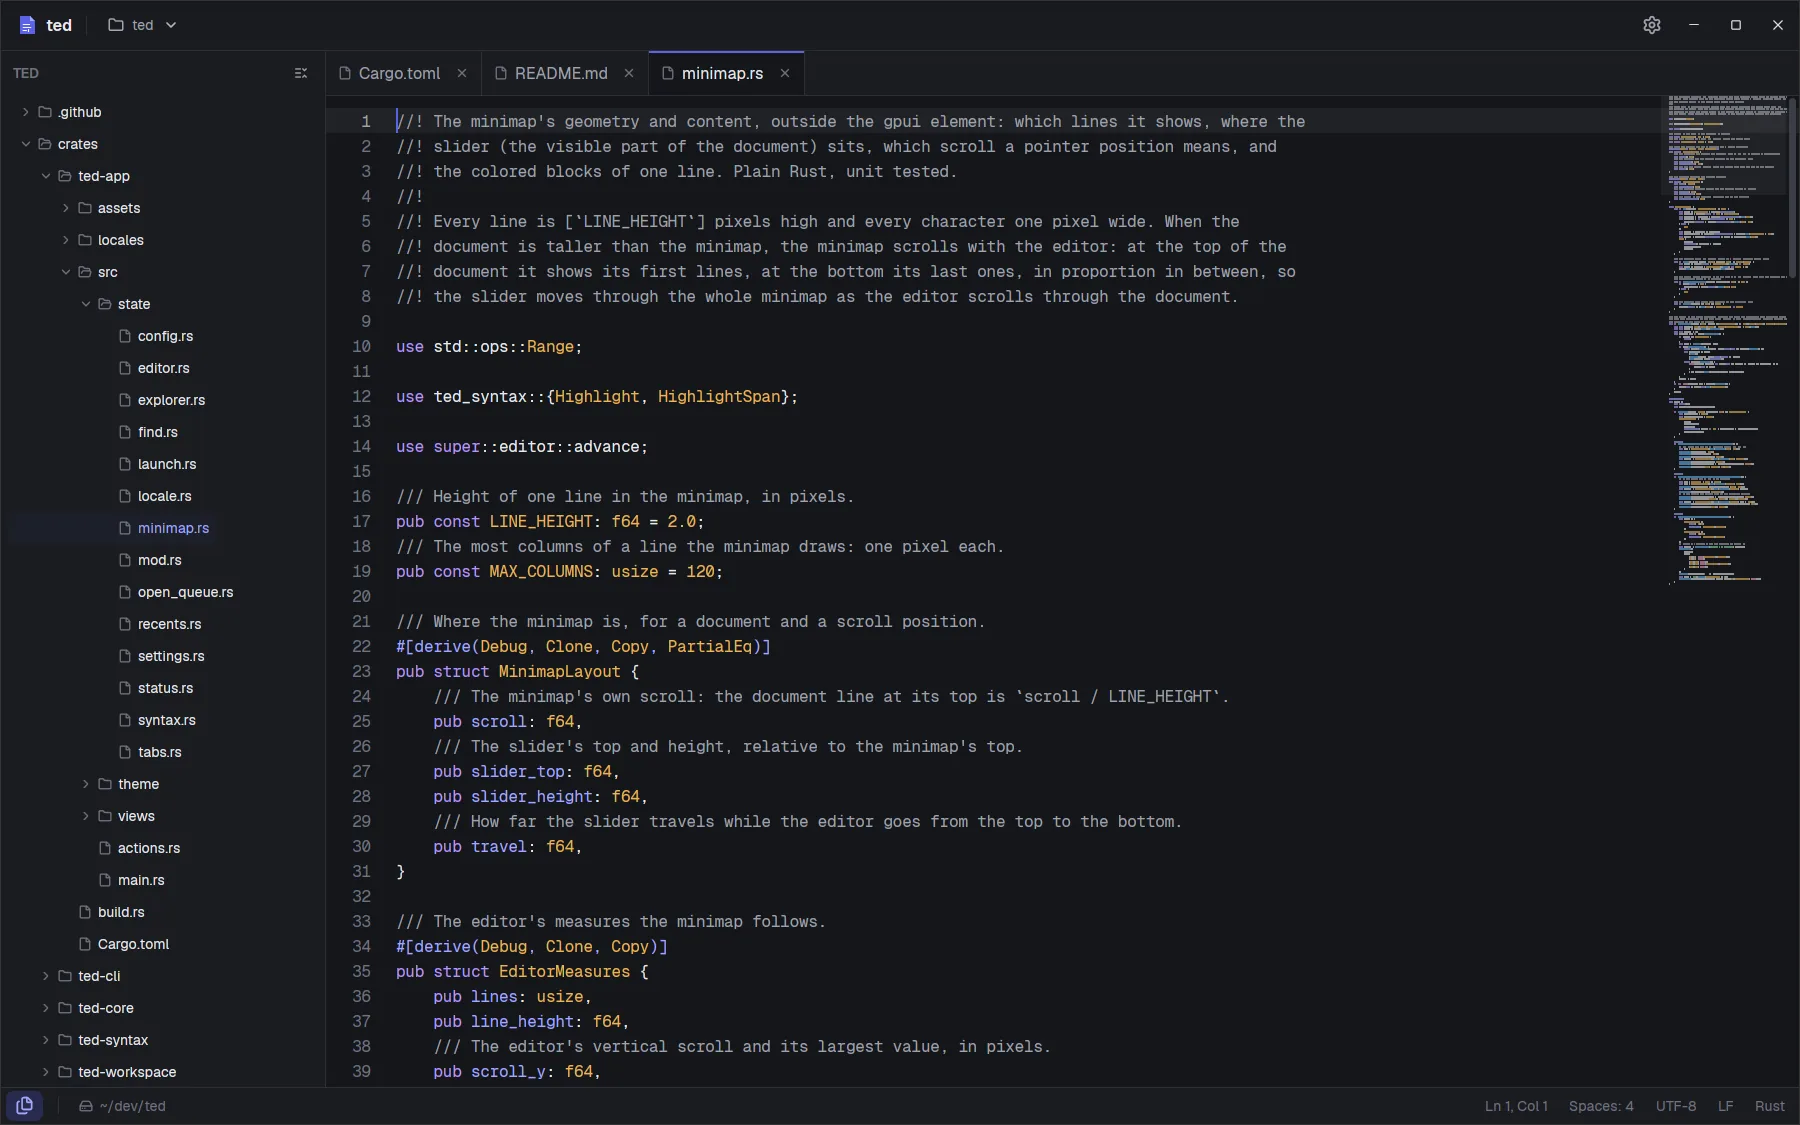Open editor.rs in the file tree

click(x=165, y=368)
